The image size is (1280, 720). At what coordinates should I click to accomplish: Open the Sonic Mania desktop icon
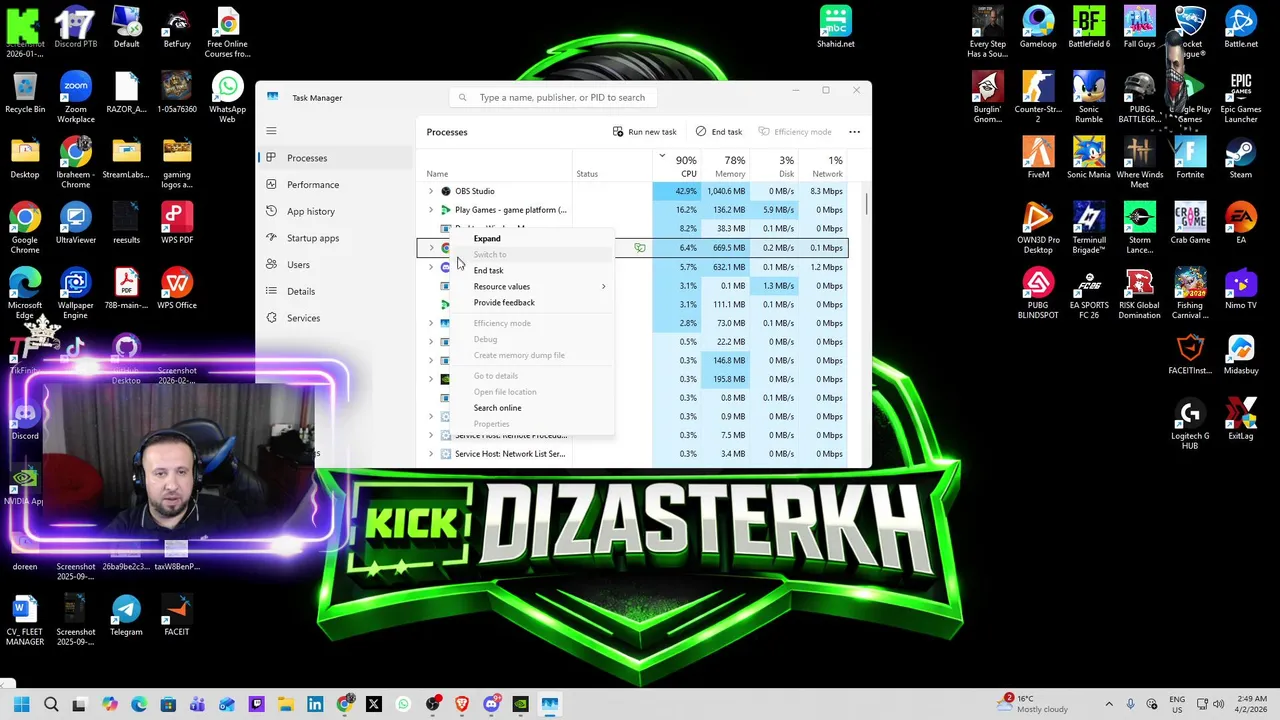pos(1089,159)
